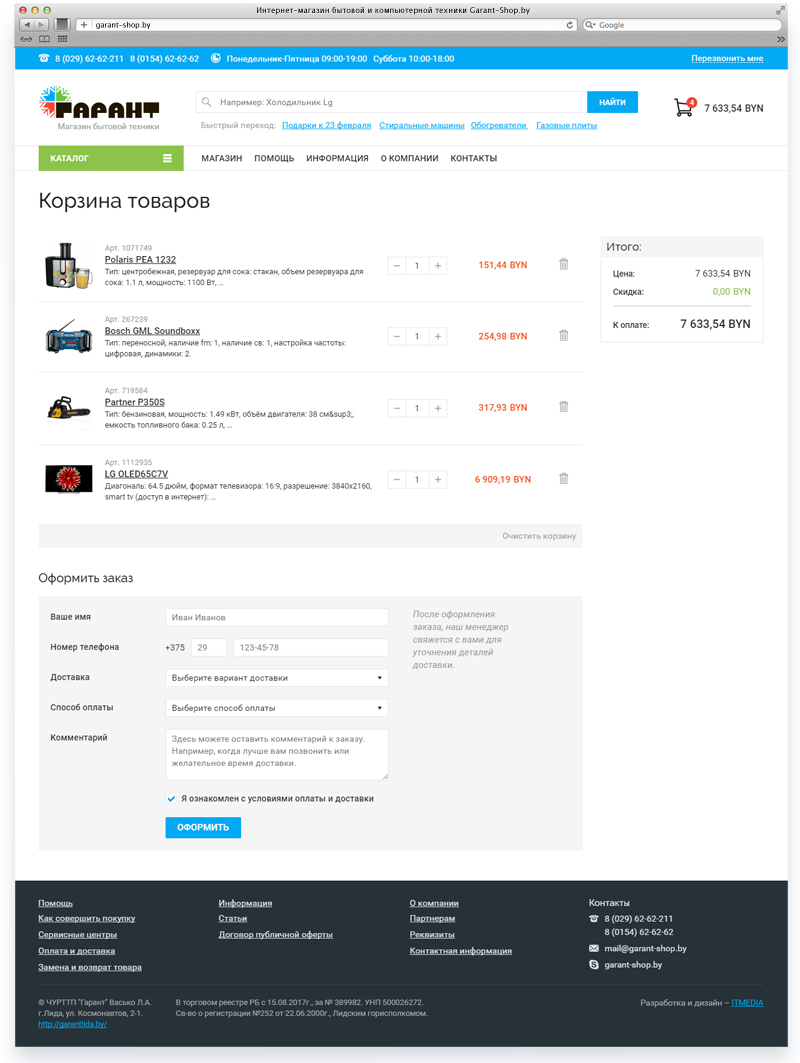This screenshot has width=800, height=1063.
Task: Decrease quantity of Partner P350S
Action: (397, 408)
